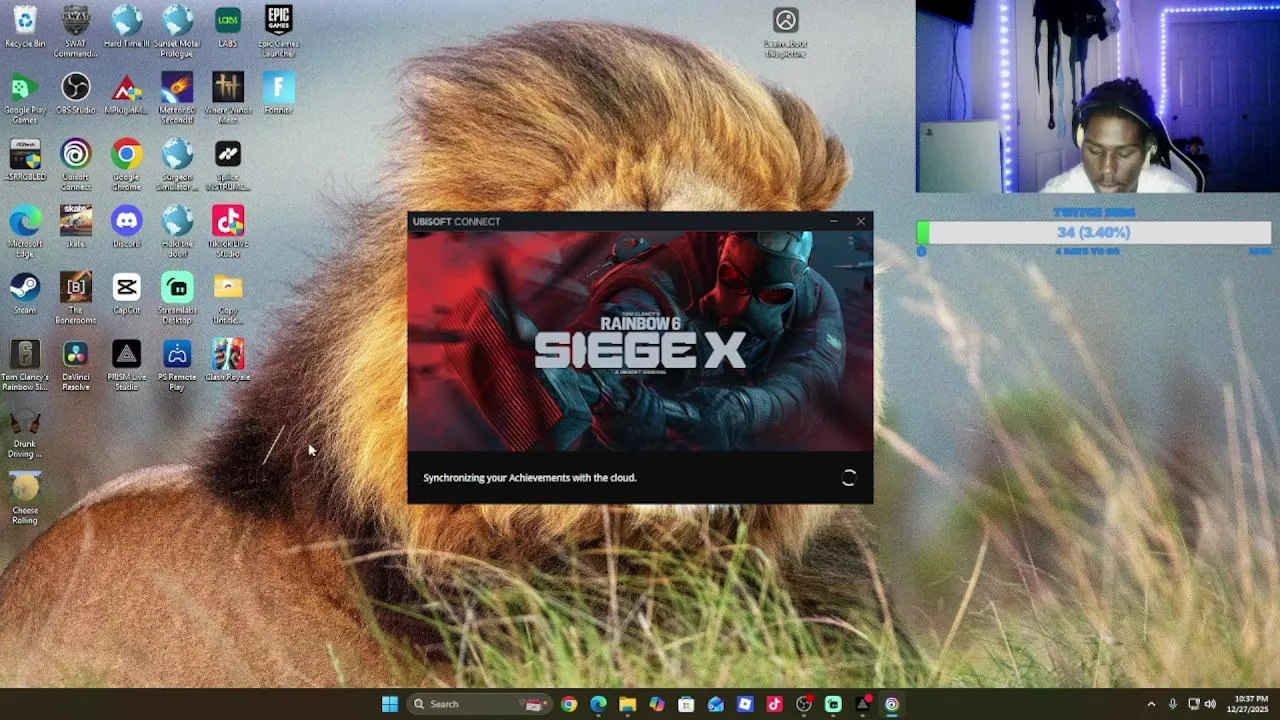Open Chrome from the taskbar
Image resolution: width=1280 pixels, height=720 pixels.
pyautogui.click(x=569, y=704)
